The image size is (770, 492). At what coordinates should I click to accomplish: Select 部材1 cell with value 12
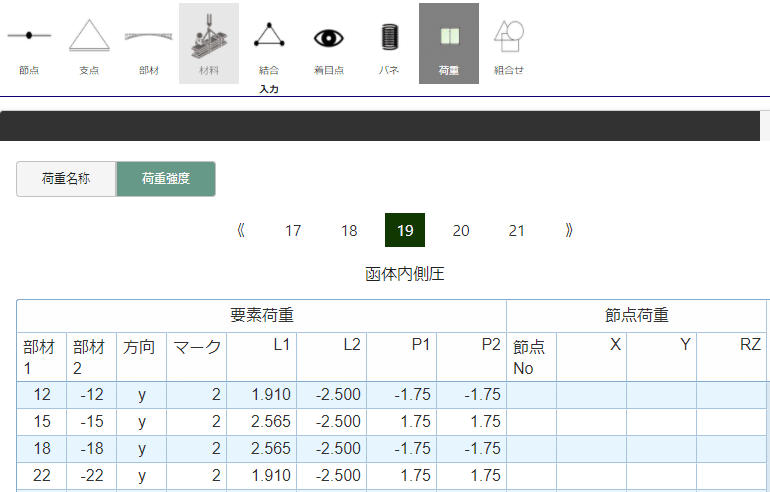(42, 395)
